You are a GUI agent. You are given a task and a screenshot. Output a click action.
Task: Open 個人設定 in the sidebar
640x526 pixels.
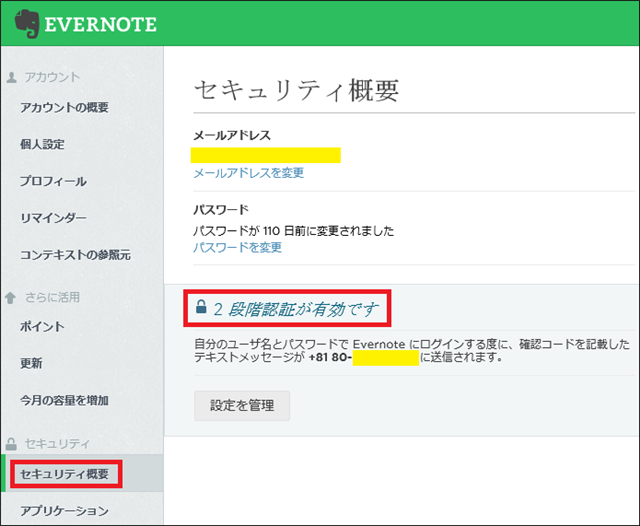42,144
